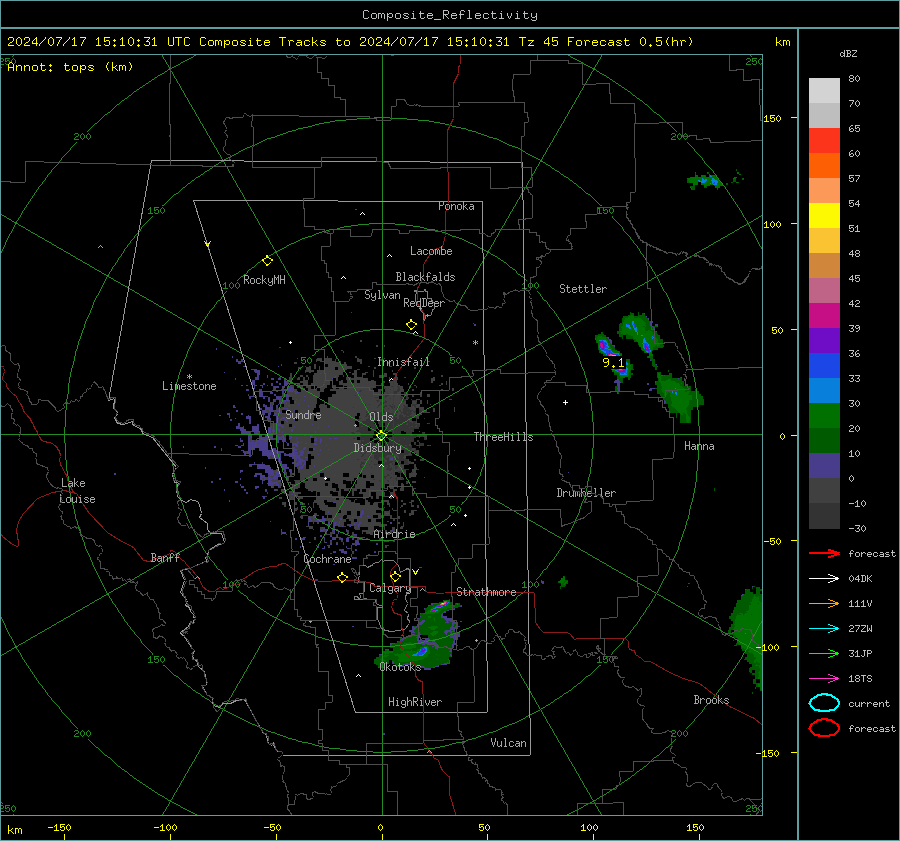
Task: Click the Lacombe city label
Action: coord(431,251)
